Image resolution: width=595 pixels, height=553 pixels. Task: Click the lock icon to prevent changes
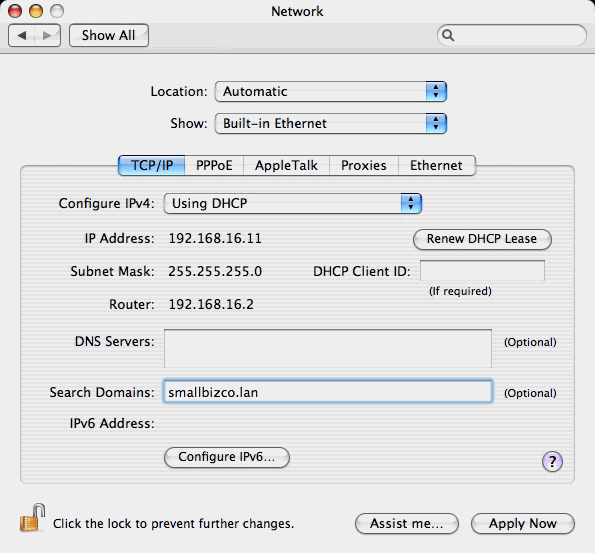32,518
